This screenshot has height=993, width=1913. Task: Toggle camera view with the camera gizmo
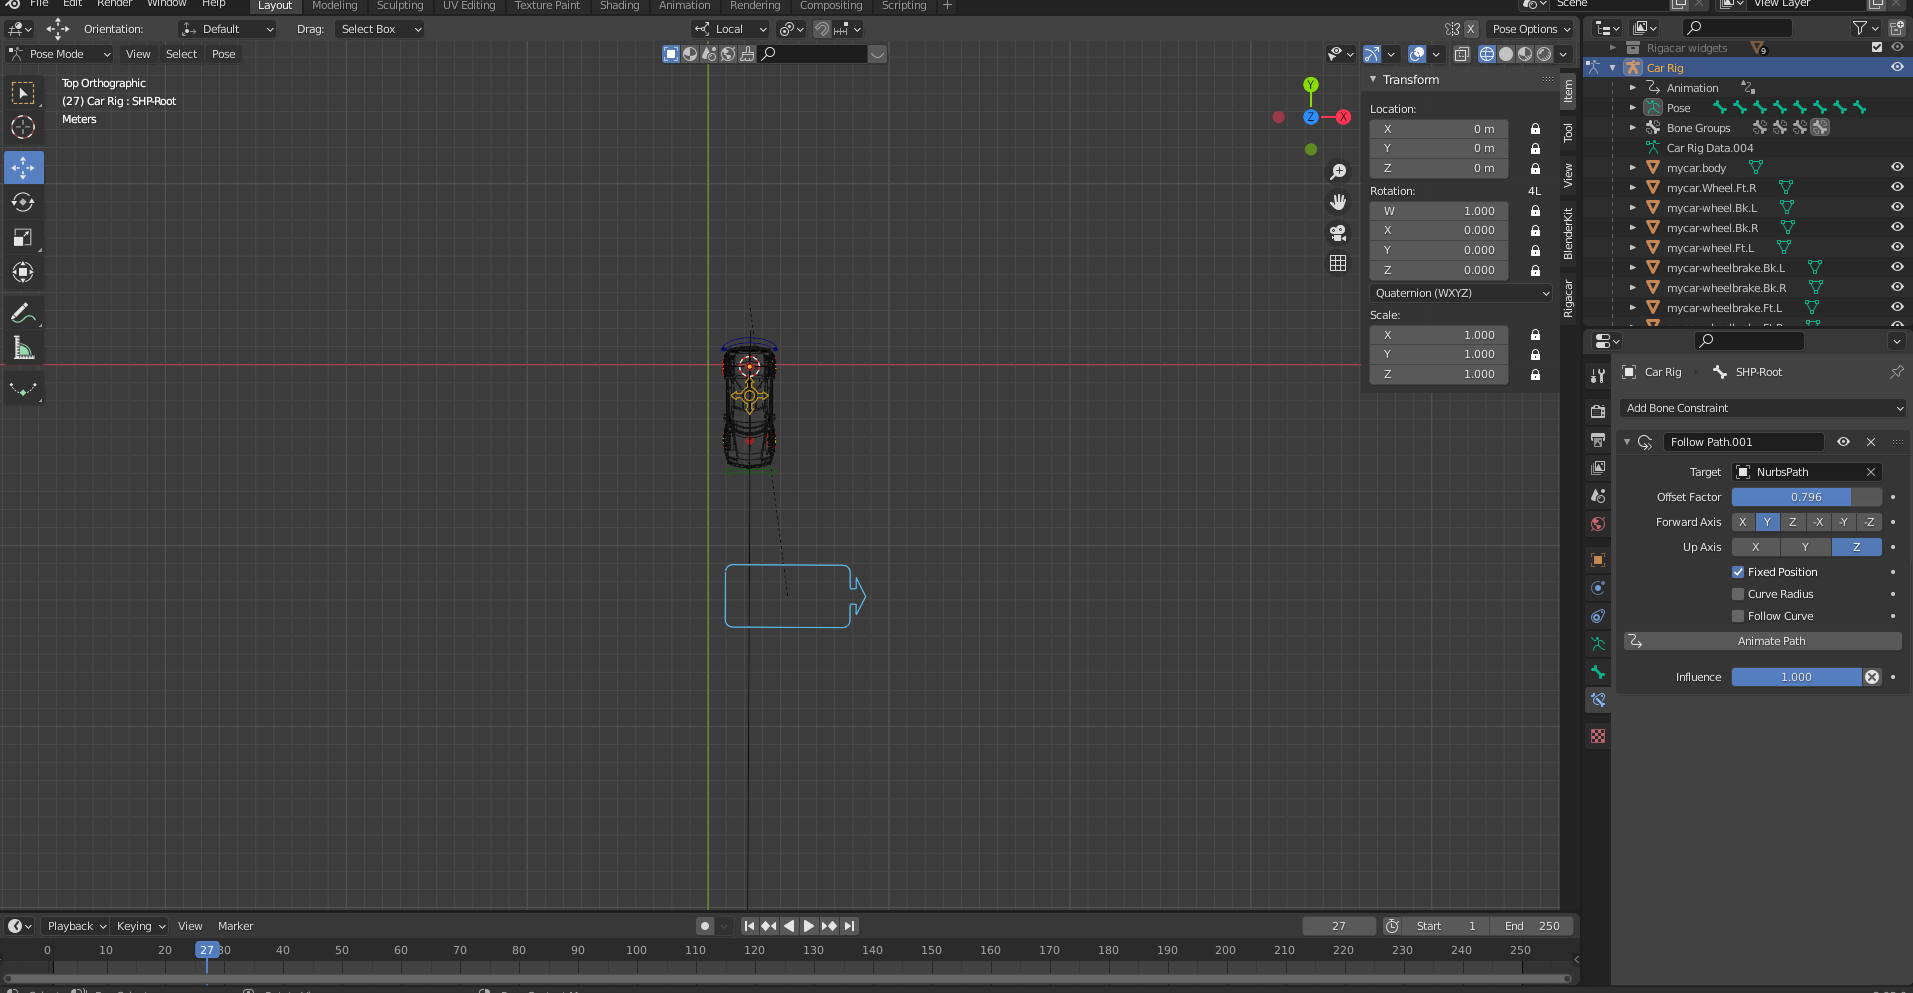click(x=1338, y=233)
